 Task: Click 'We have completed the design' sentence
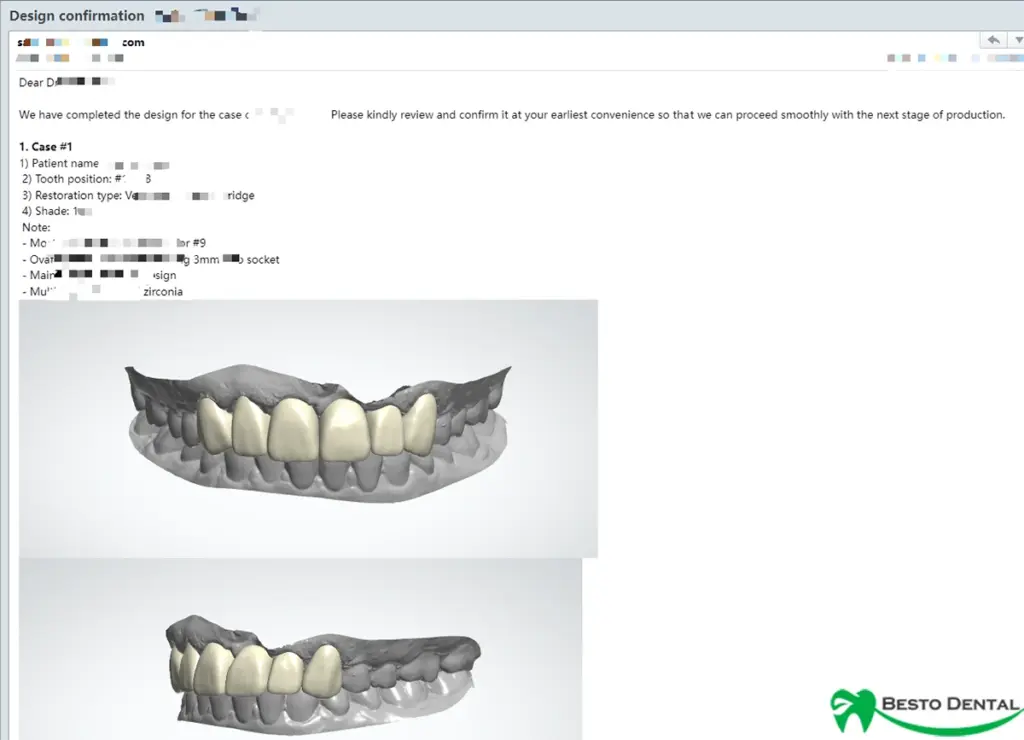point(512,115)
